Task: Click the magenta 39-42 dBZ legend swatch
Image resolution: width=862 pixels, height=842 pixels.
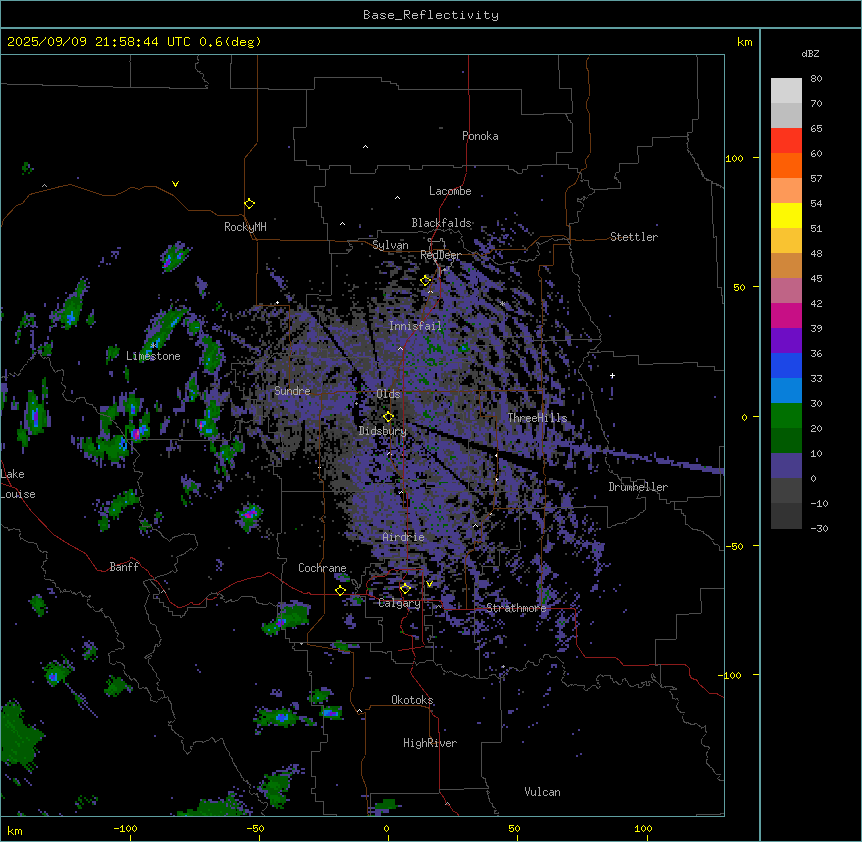Action: (786, 315)
